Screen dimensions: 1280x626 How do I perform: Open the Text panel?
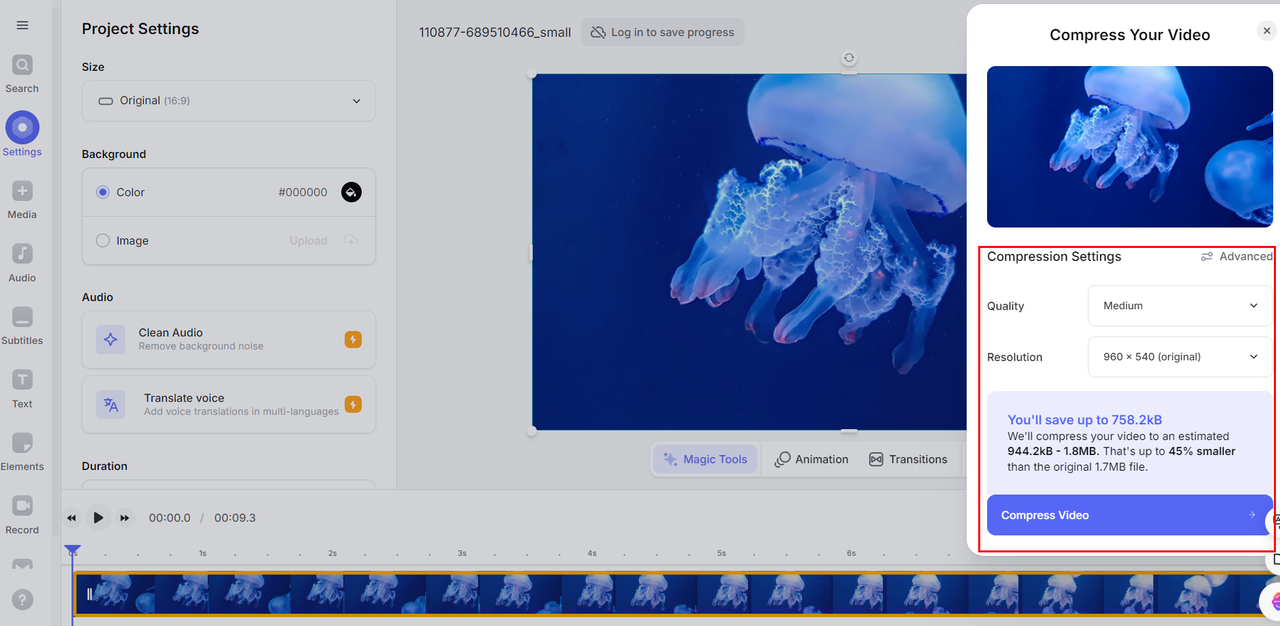point(22,389)
